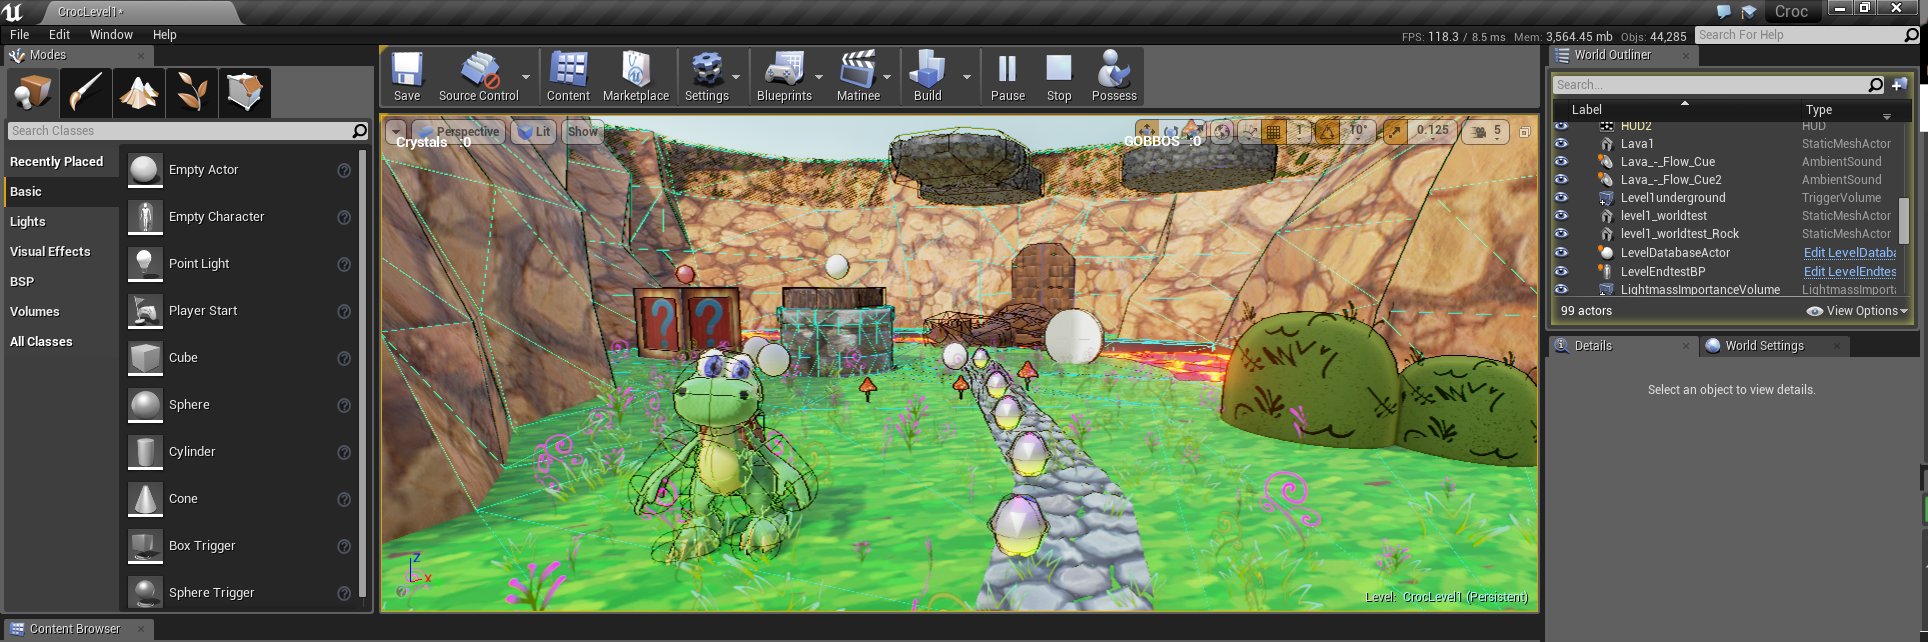
Task: Open the viewport options dropdown arrow
Action: 396,131
